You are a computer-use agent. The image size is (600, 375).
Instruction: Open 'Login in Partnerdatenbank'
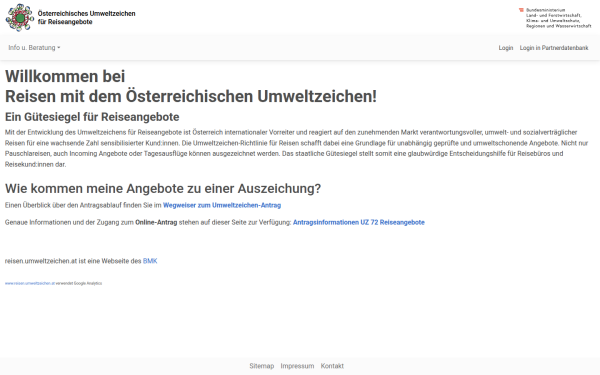554,48
